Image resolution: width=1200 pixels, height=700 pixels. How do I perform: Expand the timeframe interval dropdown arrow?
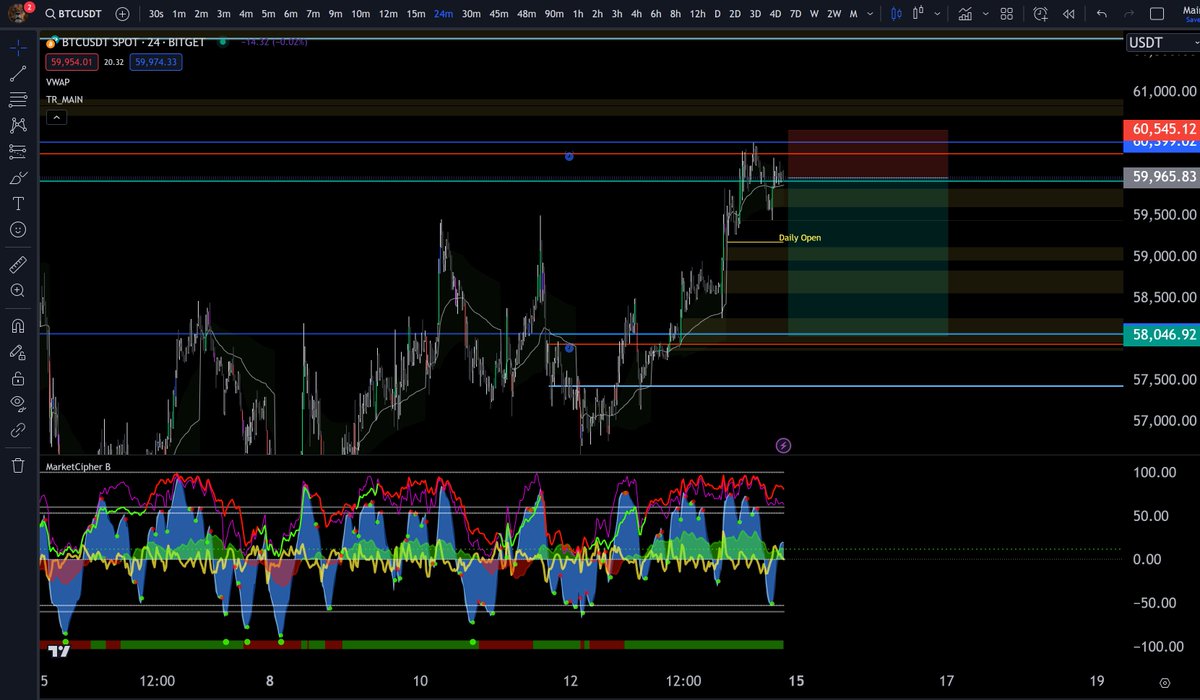pos(868,14)
